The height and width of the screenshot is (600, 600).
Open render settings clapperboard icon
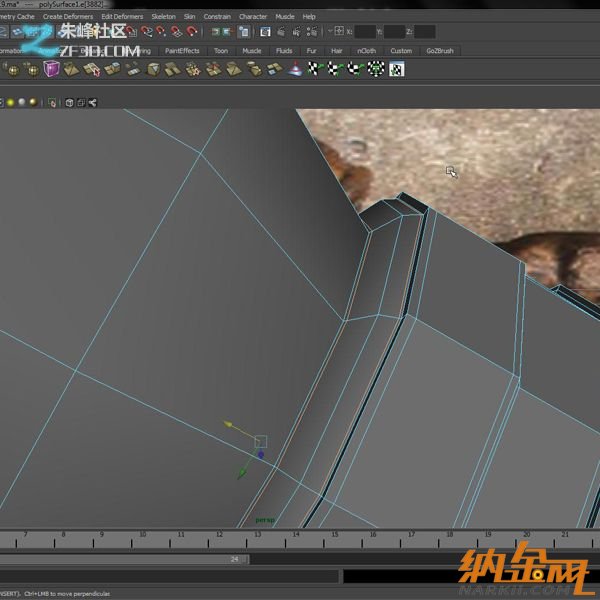(x=312, y=31)
